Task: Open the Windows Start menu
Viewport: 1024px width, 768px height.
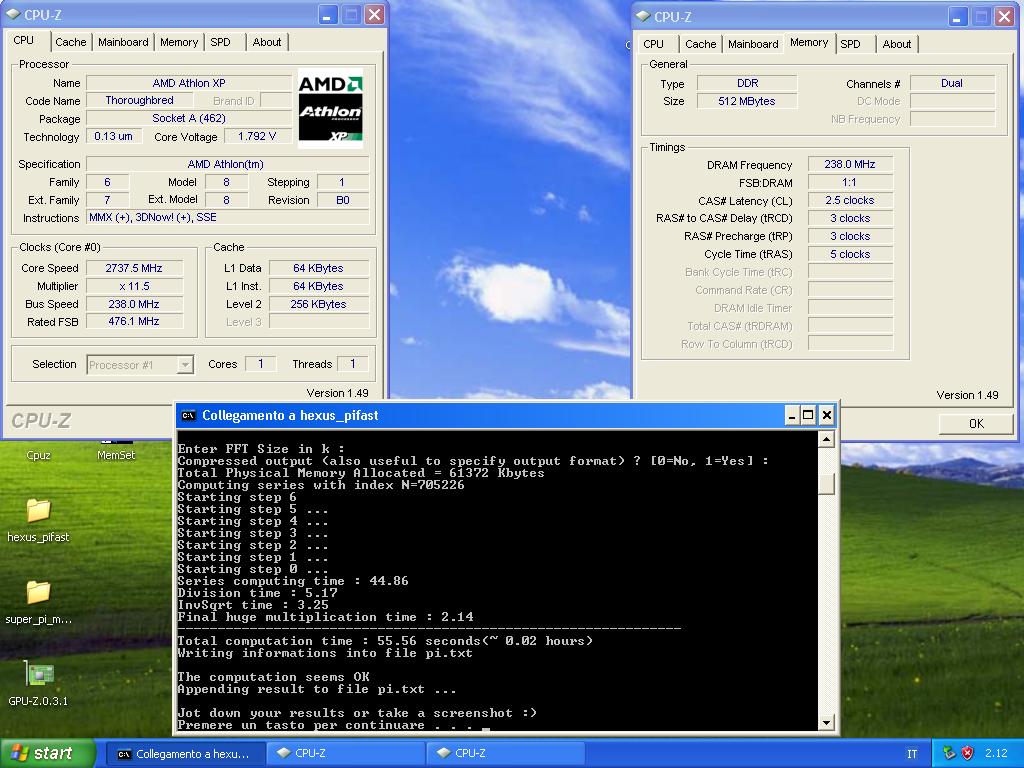Action: tap(47, 753)
